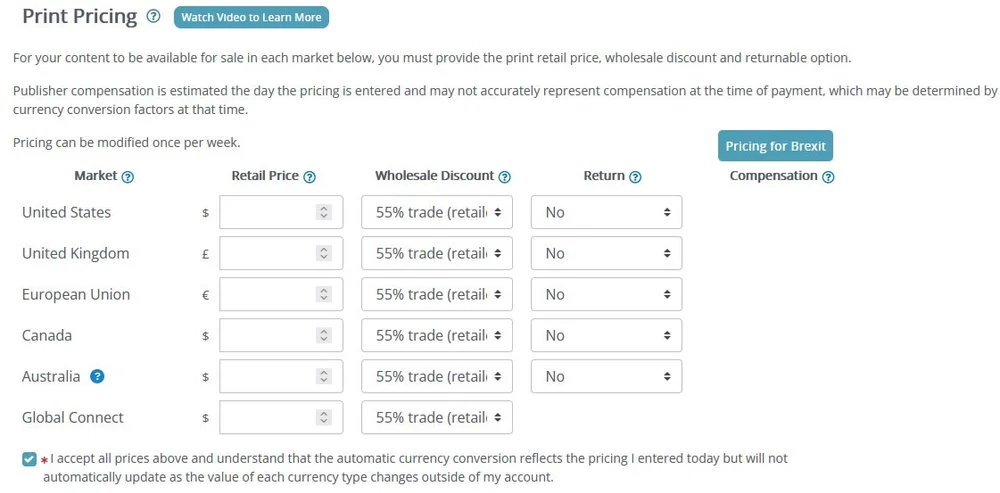Image resolution: width=1000 pixels, height=493 pixels.
Task: Click the European Union price stepper arrows
Action: [x=323, y=294]
